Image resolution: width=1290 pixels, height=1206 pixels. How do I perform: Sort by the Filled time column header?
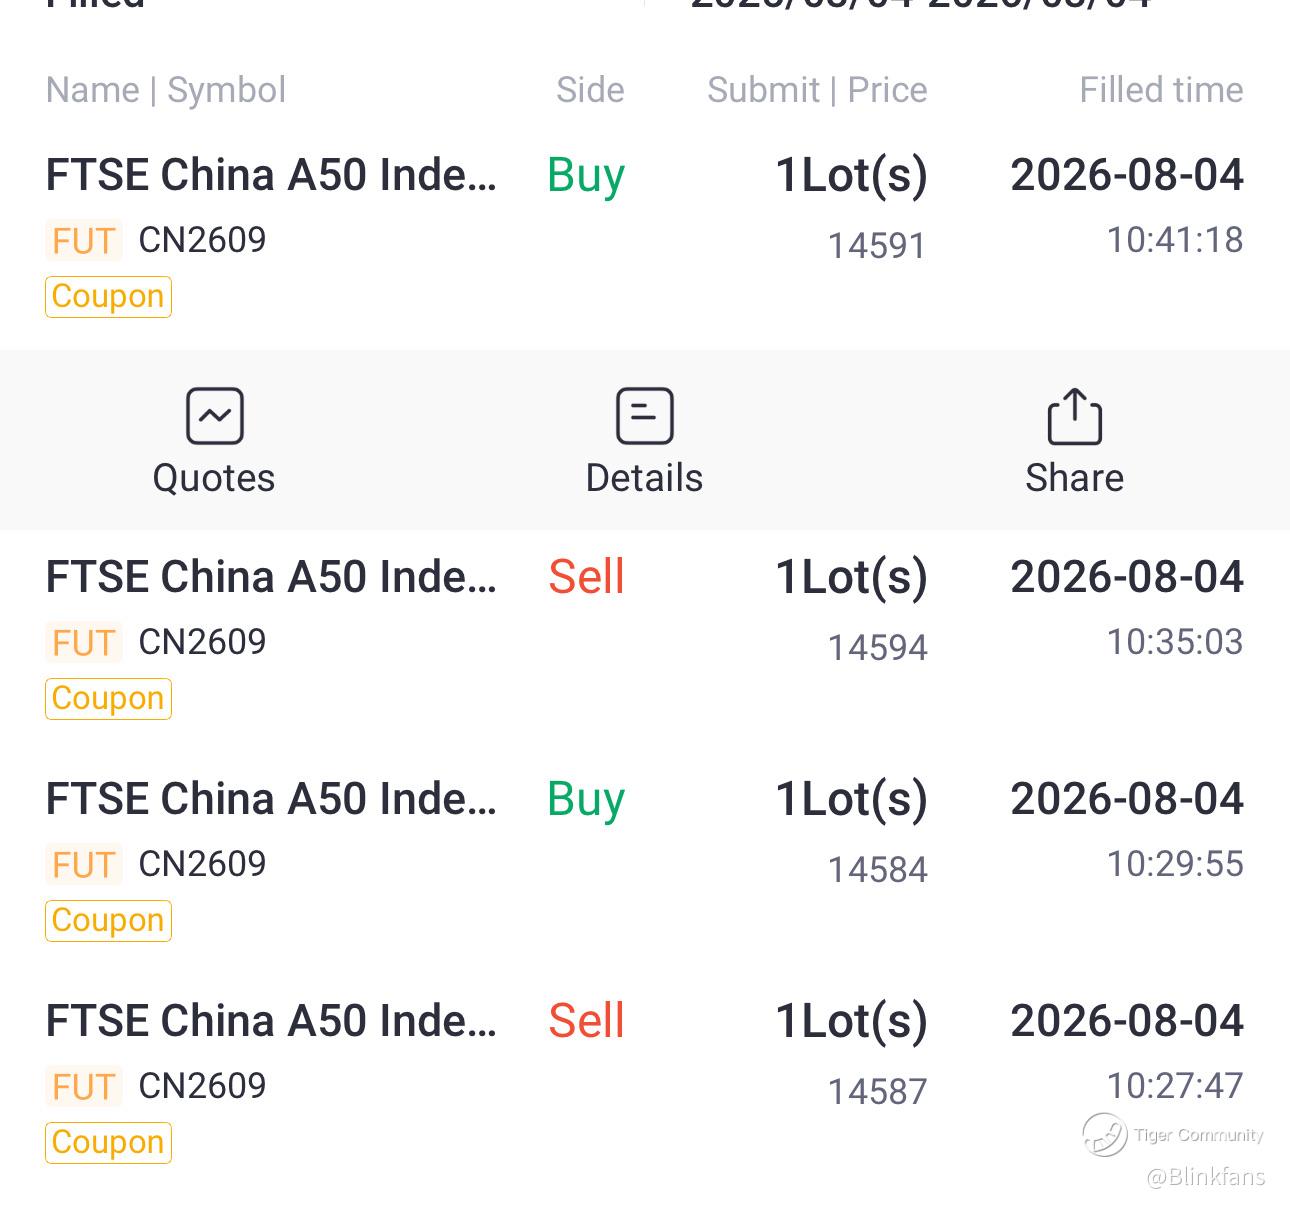tap(1161, 90)
